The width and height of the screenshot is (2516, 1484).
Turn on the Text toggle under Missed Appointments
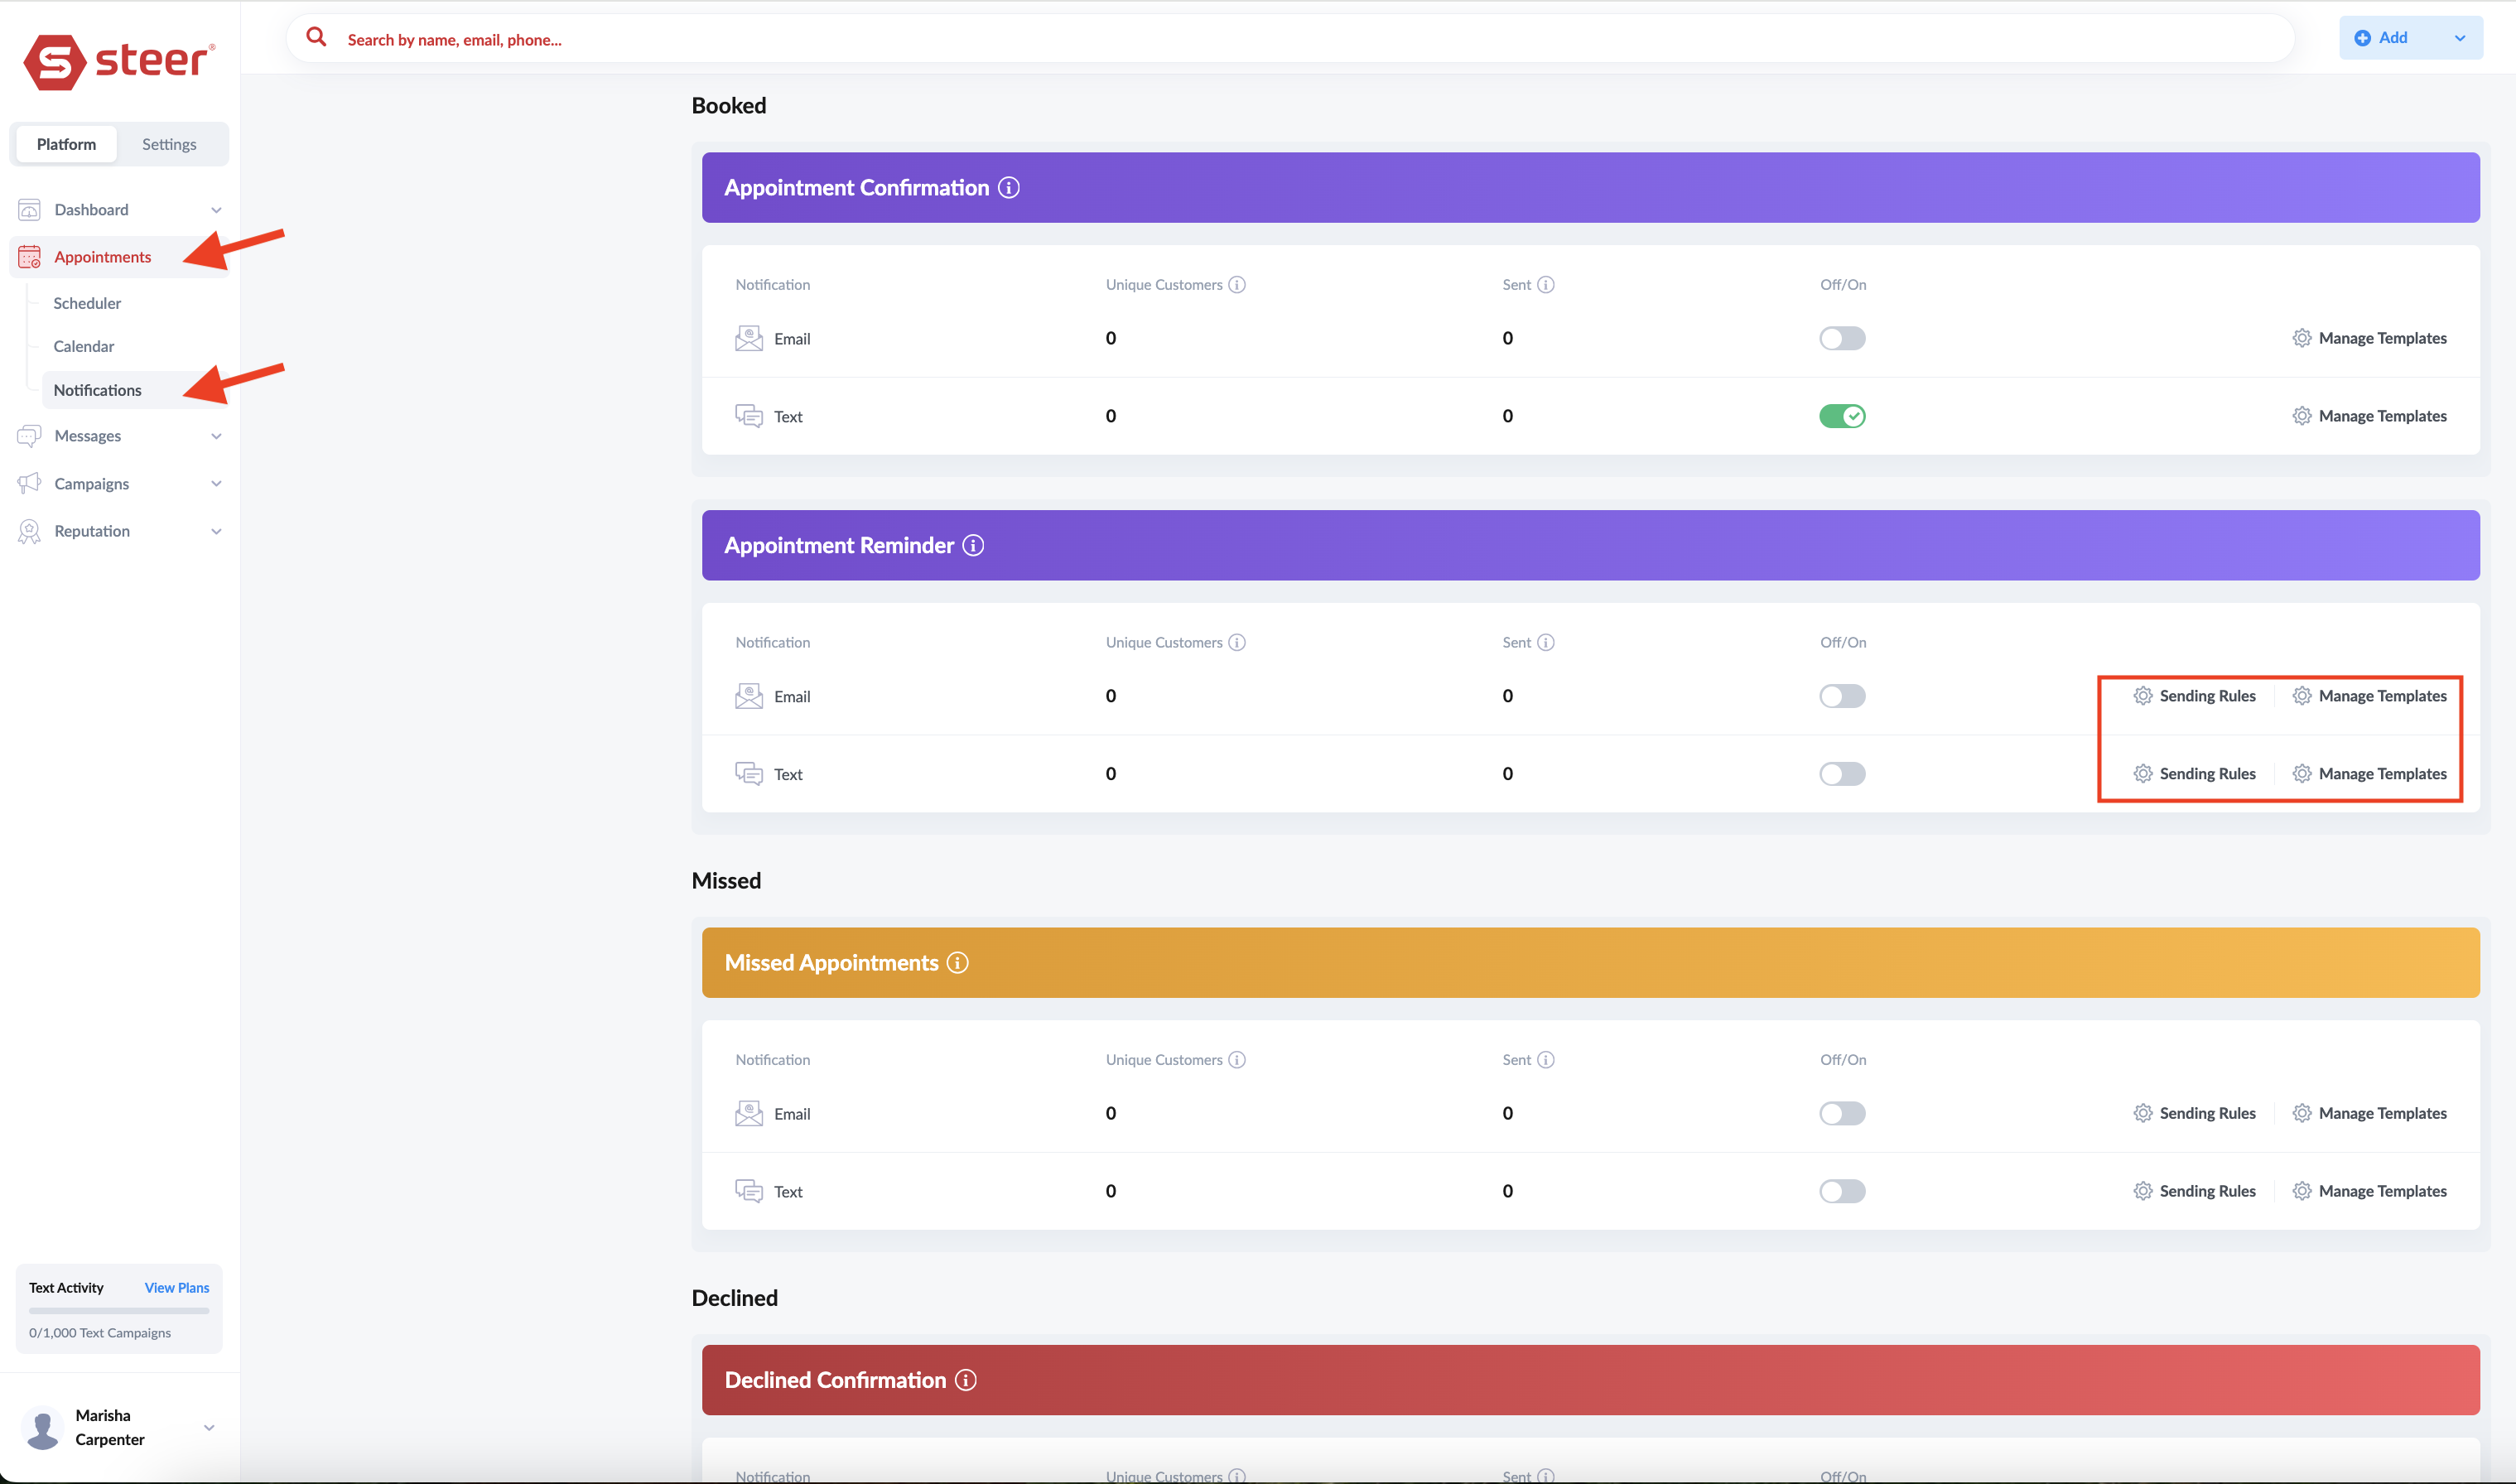point(1842,1190)
